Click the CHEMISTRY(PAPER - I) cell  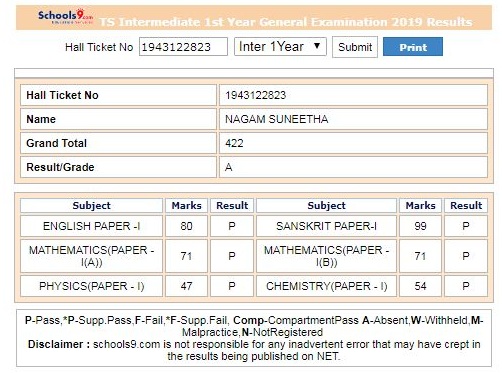(326, 286)
